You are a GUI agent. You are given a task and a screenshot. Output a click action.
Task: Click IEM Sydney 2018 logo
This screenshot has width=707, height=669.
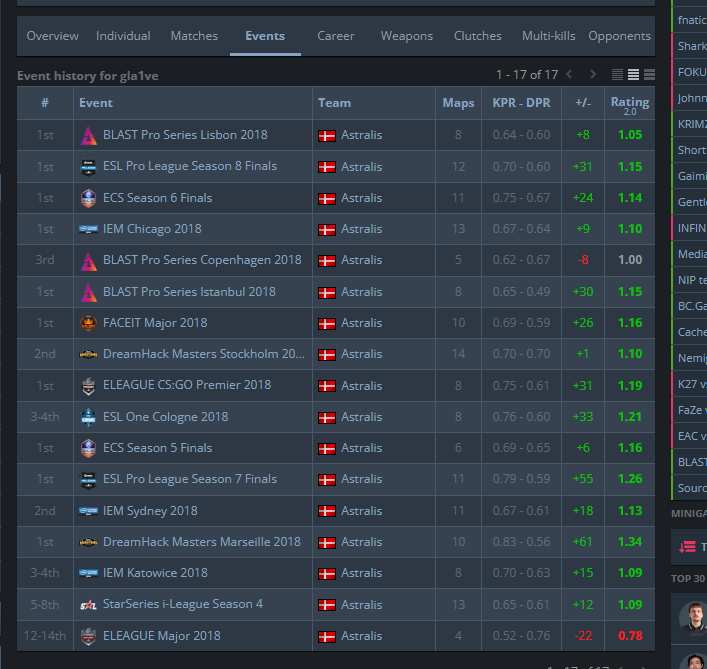[88, 511]
